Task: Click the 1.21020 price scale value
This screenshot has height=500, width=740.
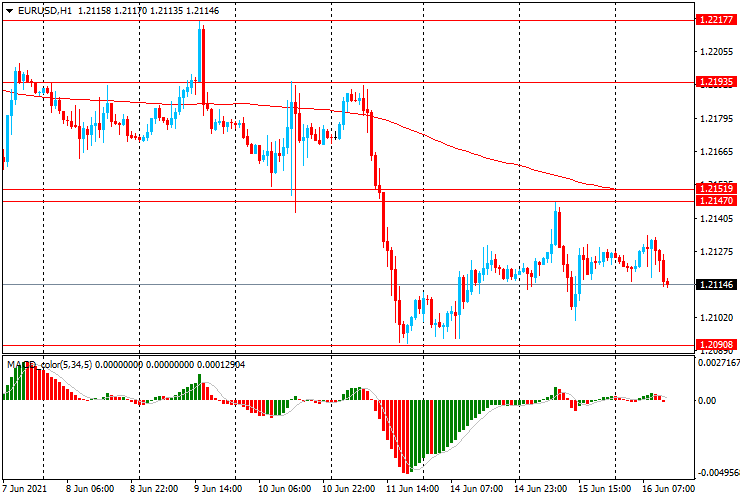Action: [716, 317]
